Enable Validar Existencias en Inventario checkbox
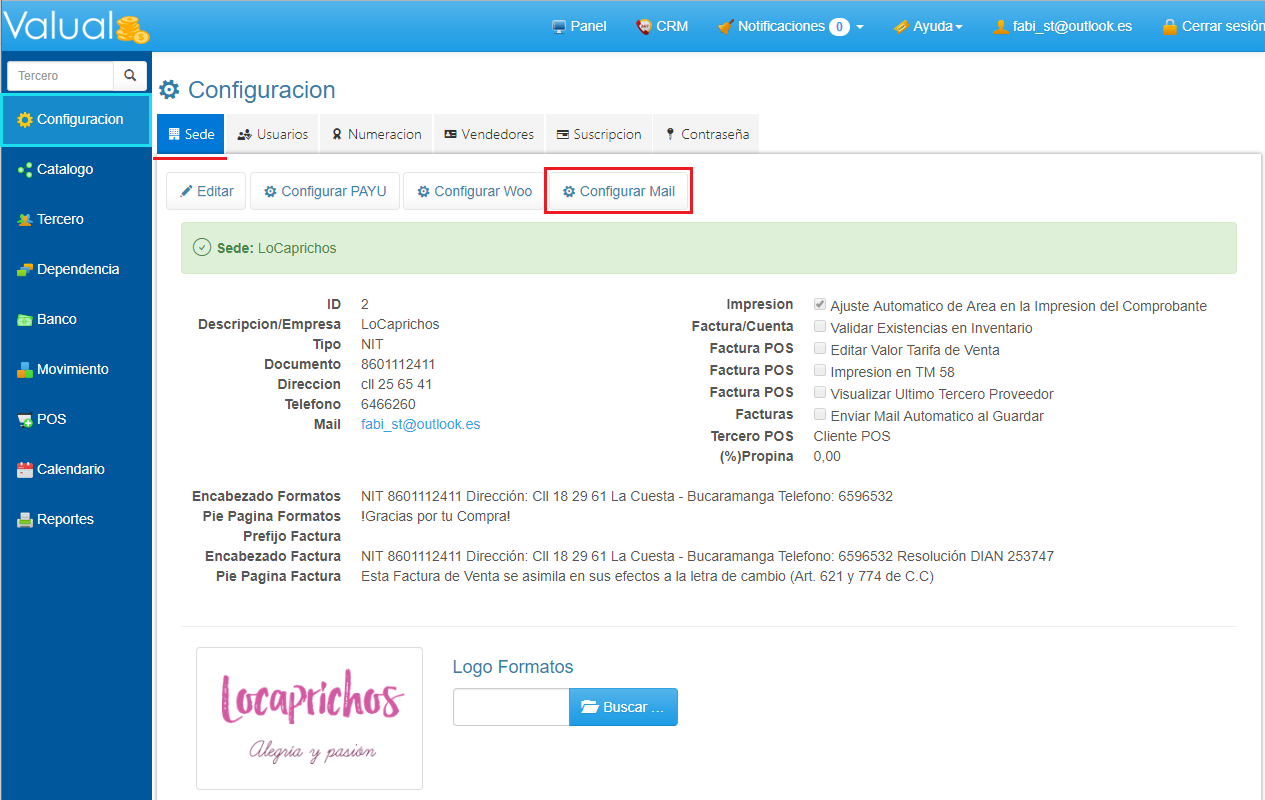Image resolution: width=1265 pixels, height=800 pixels. pyautogui.click(x=820, y=327)
